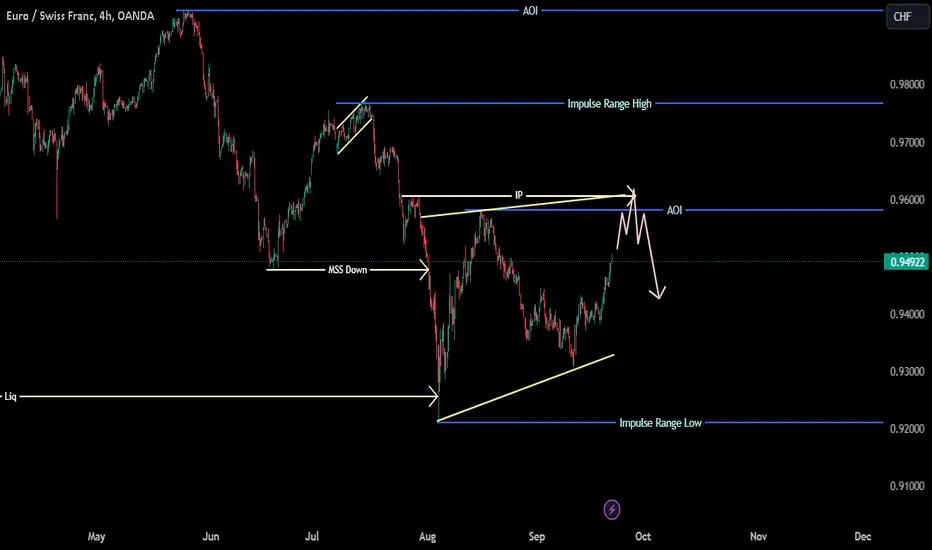Click the 0.97000 price axis value
Screen dimensions: 932x550
907,142
